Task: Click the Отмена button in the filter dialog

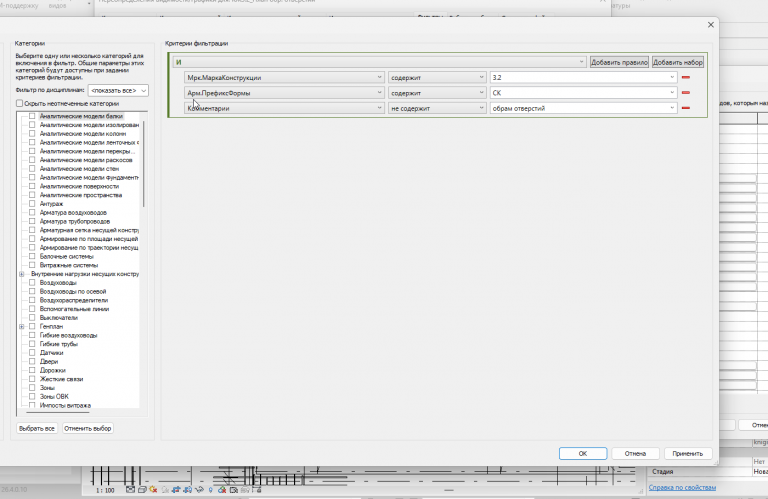Action: point(635,453)
